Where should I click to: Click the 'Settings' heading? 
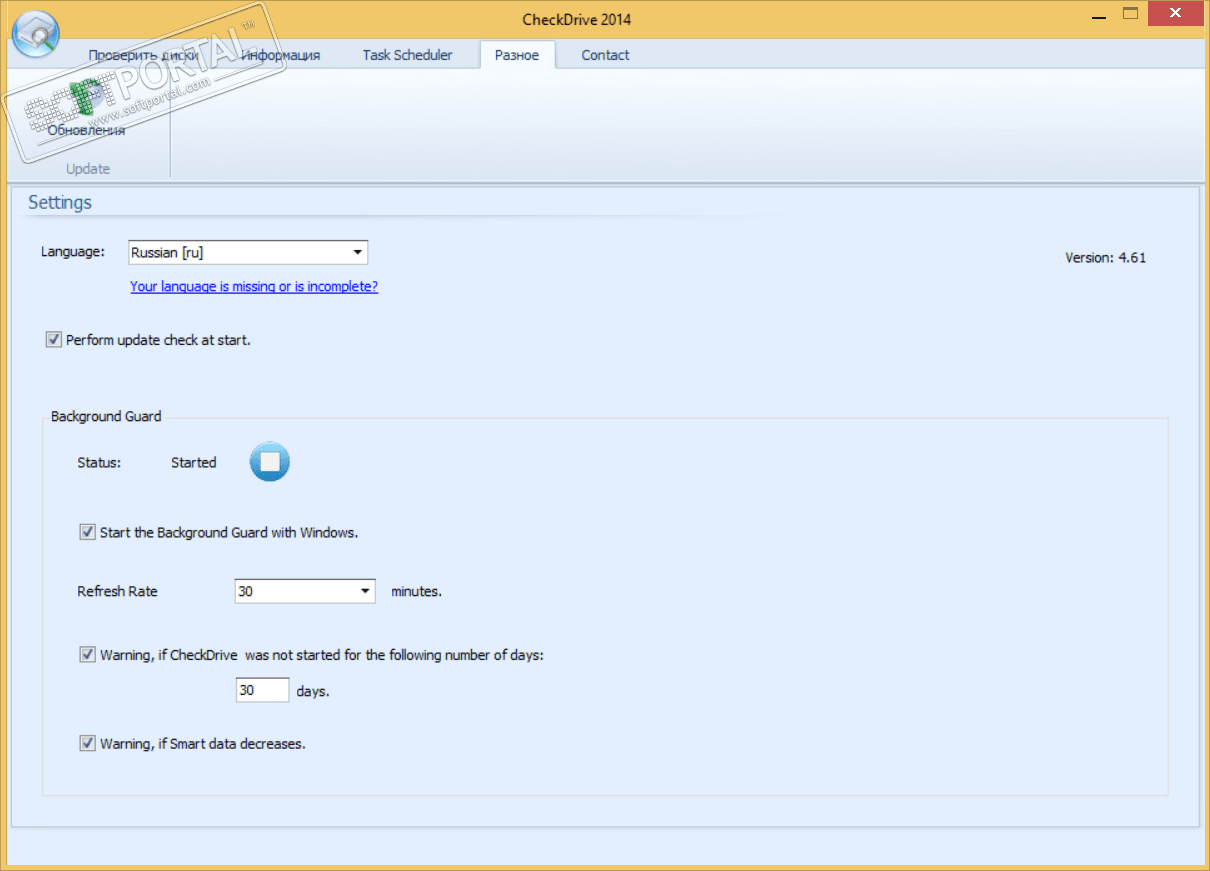[60, 202]
